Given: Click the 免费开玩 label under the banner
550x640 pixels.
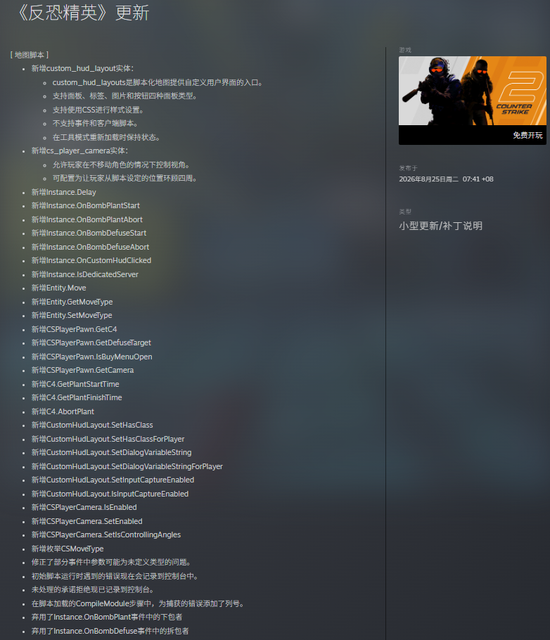Looking at the screenshot, I should pyautogui.click(x=528, y=135).
